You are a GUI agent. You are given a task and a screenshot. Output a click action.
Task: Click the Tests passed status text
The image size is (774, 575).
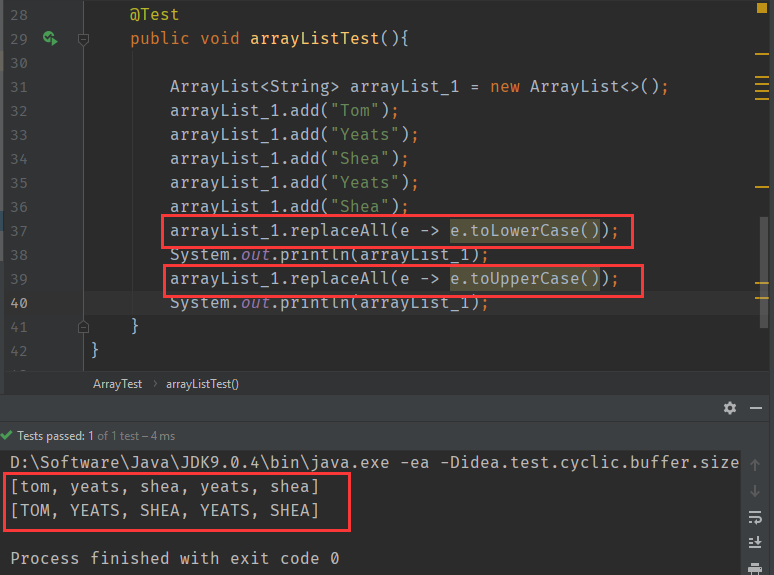pos(96,436)
